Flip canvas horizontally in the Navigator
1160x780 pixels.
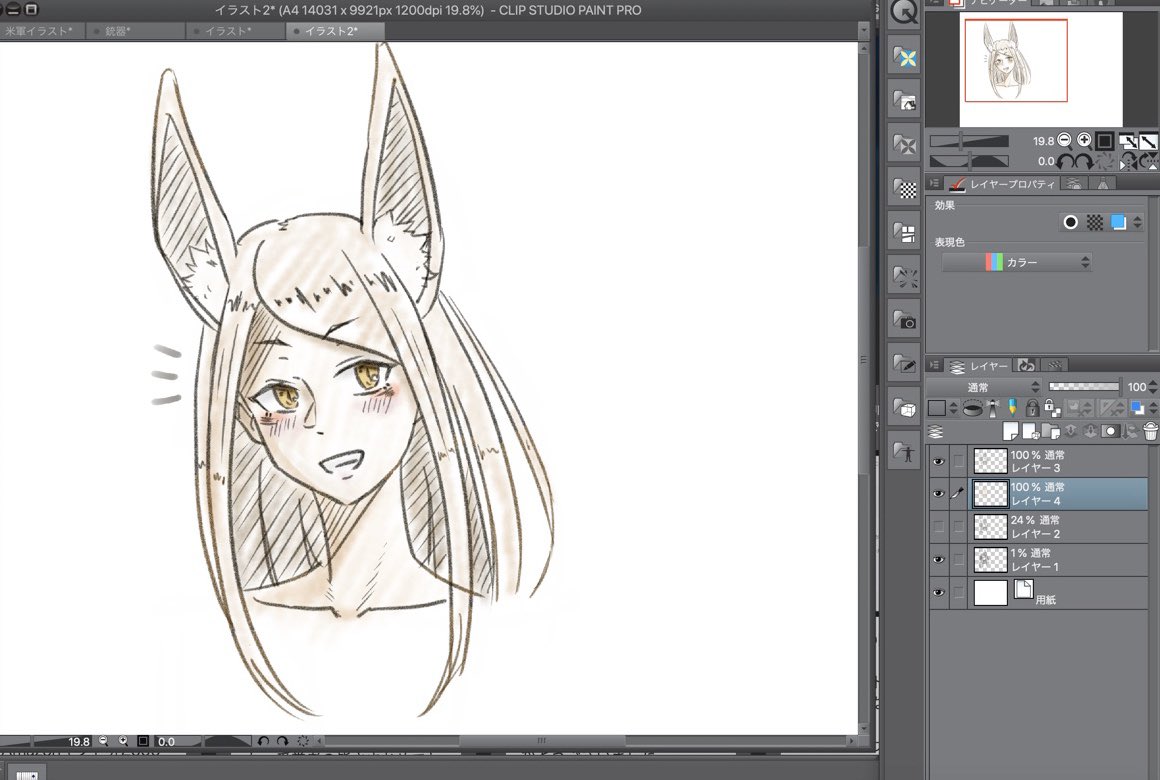coord(1129,161)
